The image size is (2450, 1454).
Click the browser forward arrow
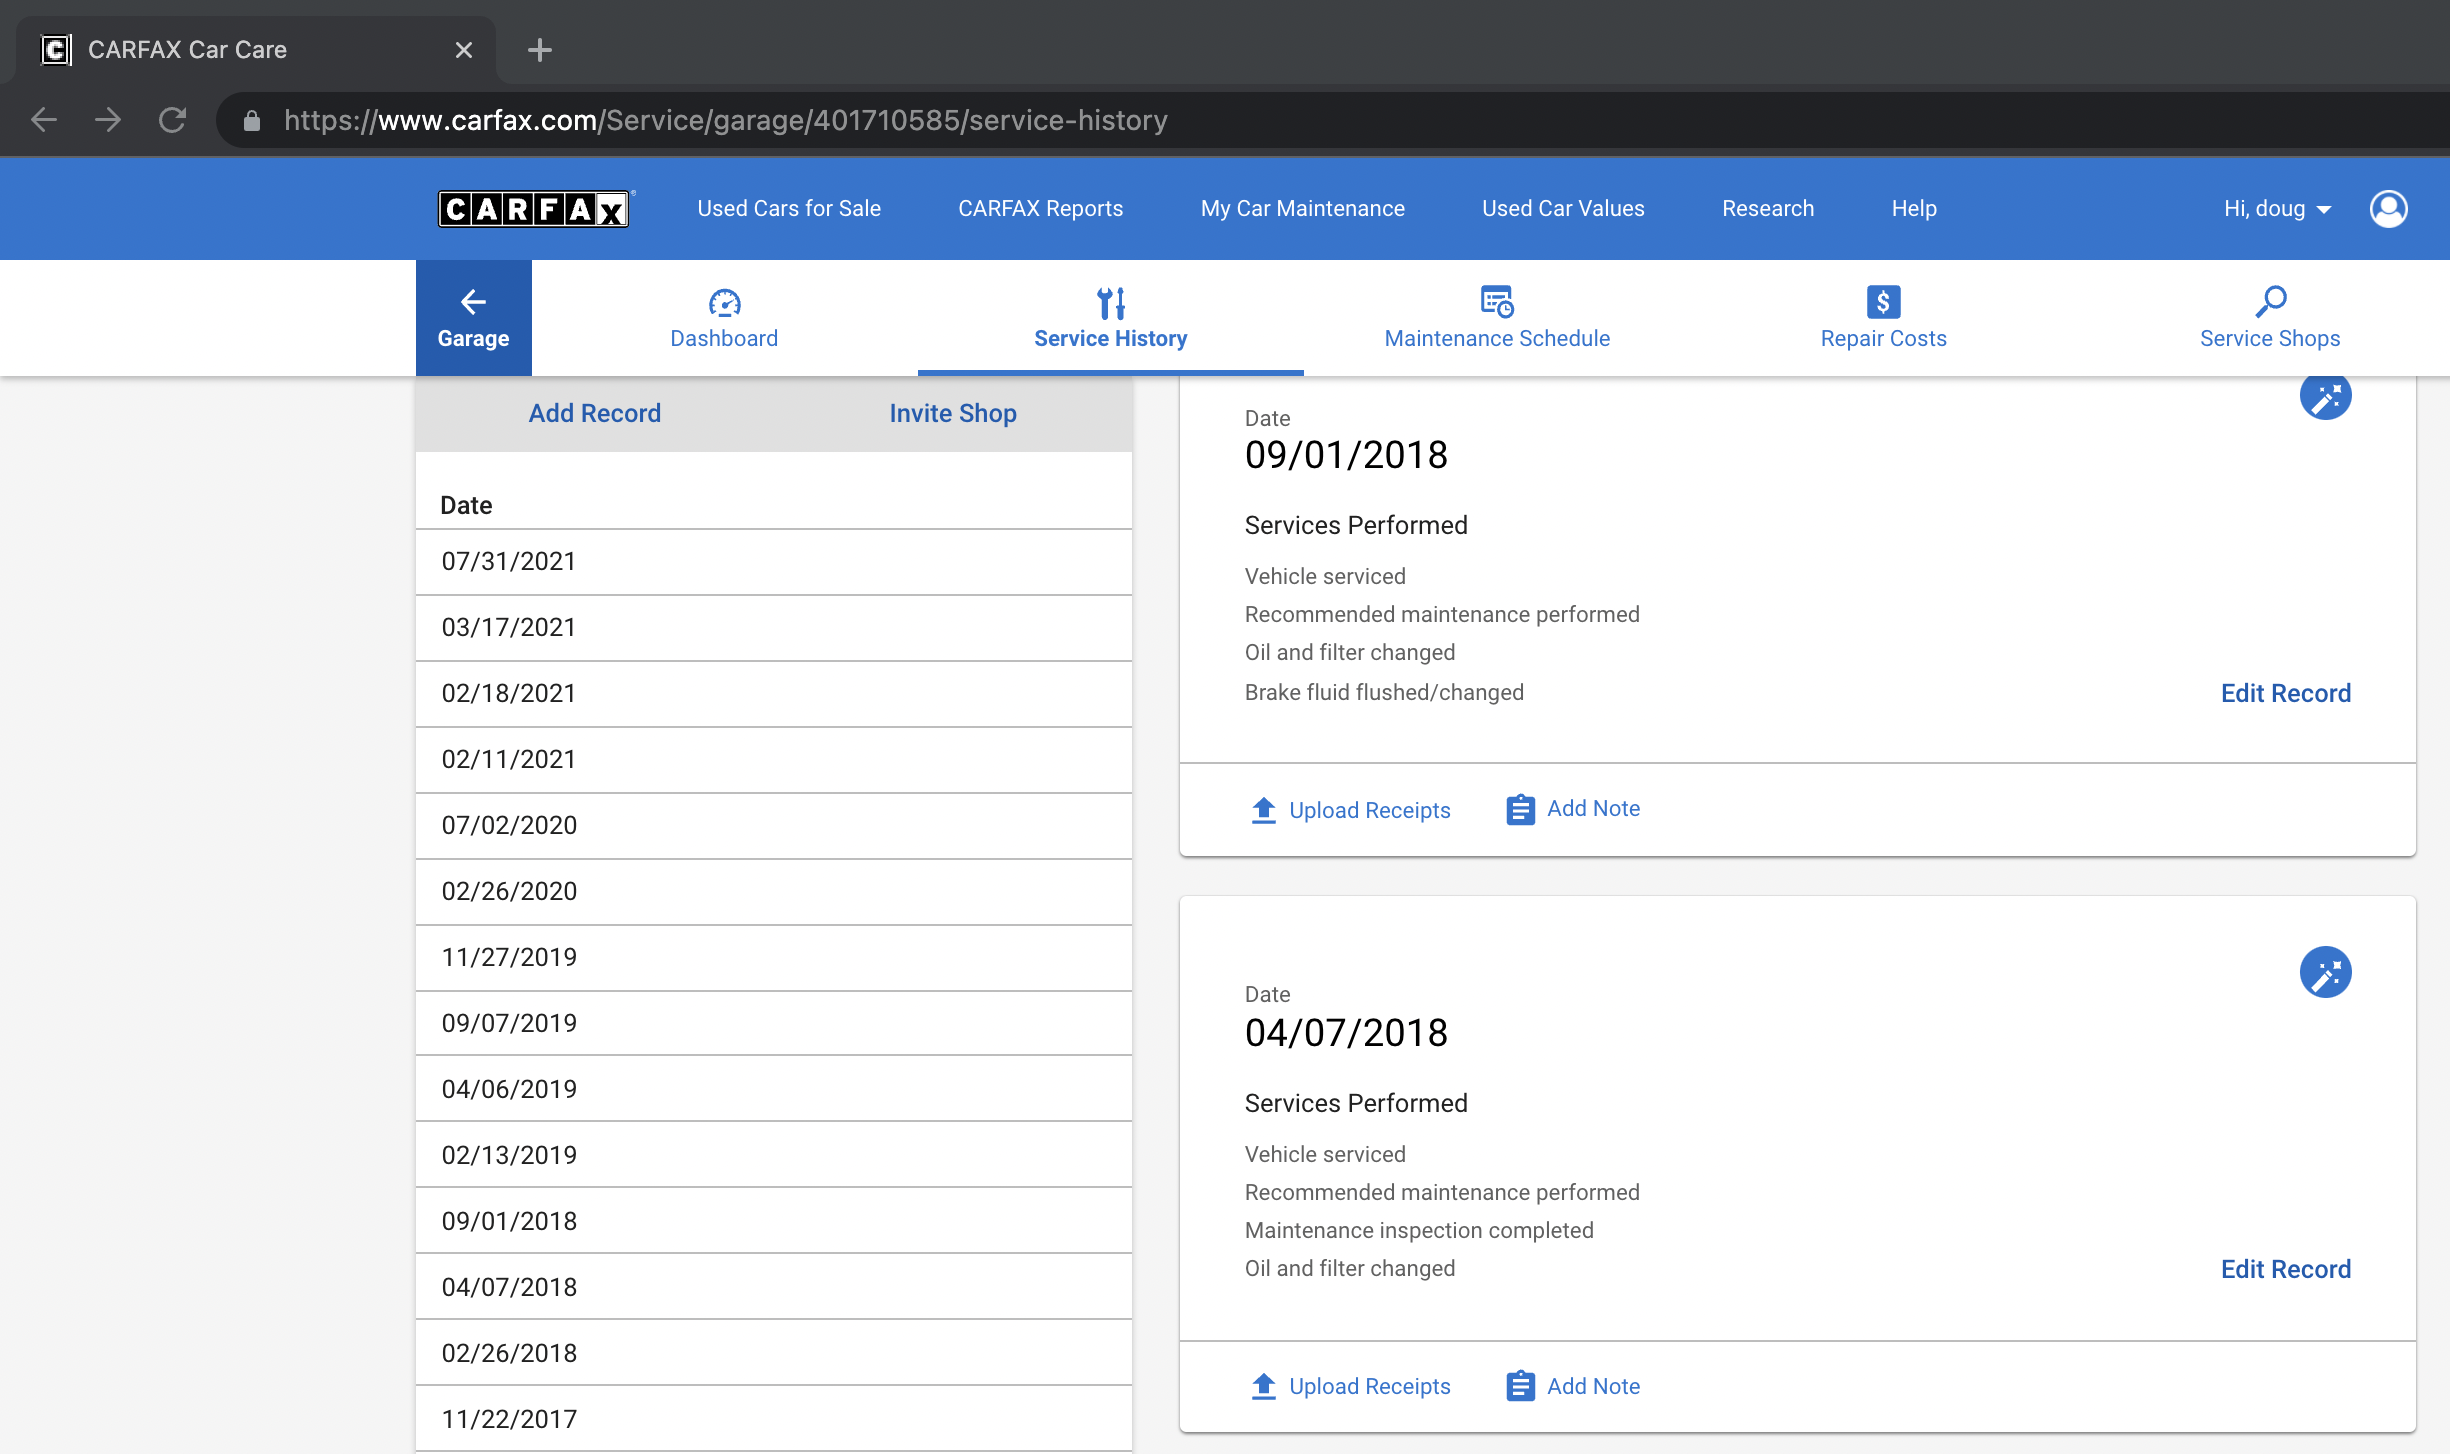coord(108,120)
